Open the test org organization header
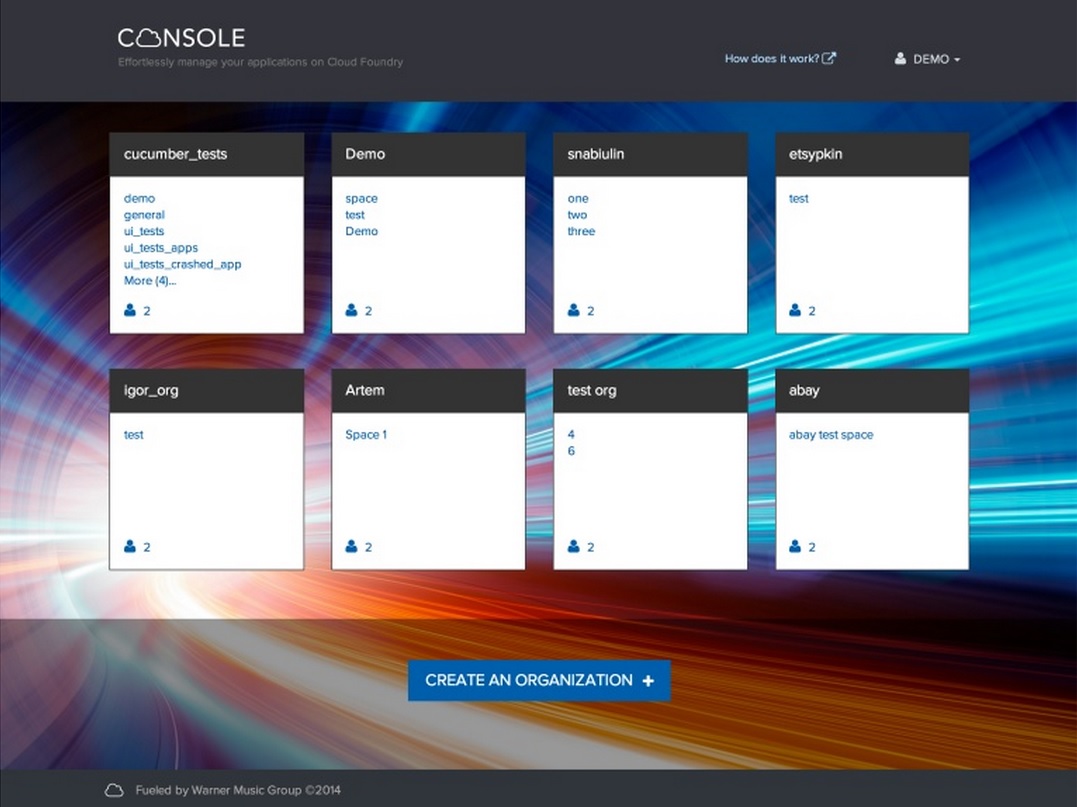Viewport: 1077px width, 807px height. (650, 391)
